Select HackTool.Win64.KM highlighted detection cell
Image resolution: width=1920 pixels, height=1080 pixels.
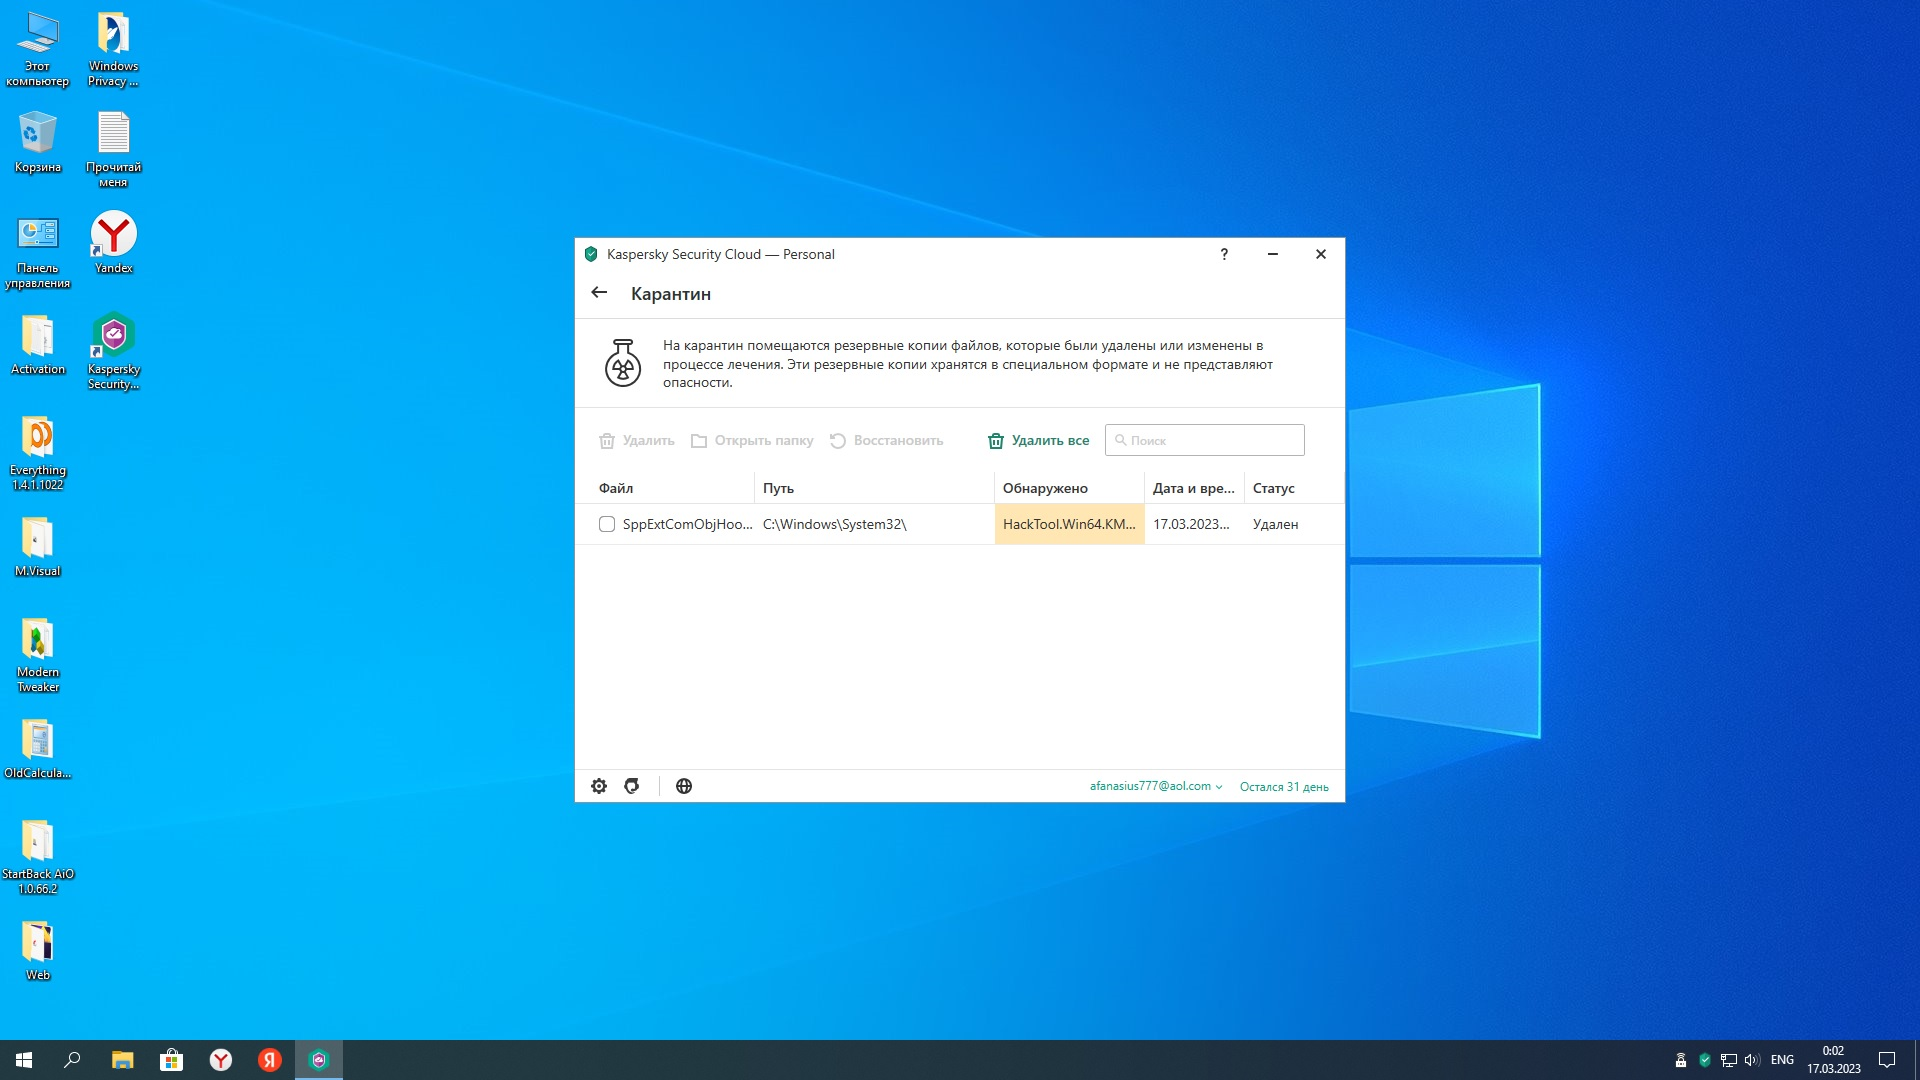click(x=1069, y=524)
